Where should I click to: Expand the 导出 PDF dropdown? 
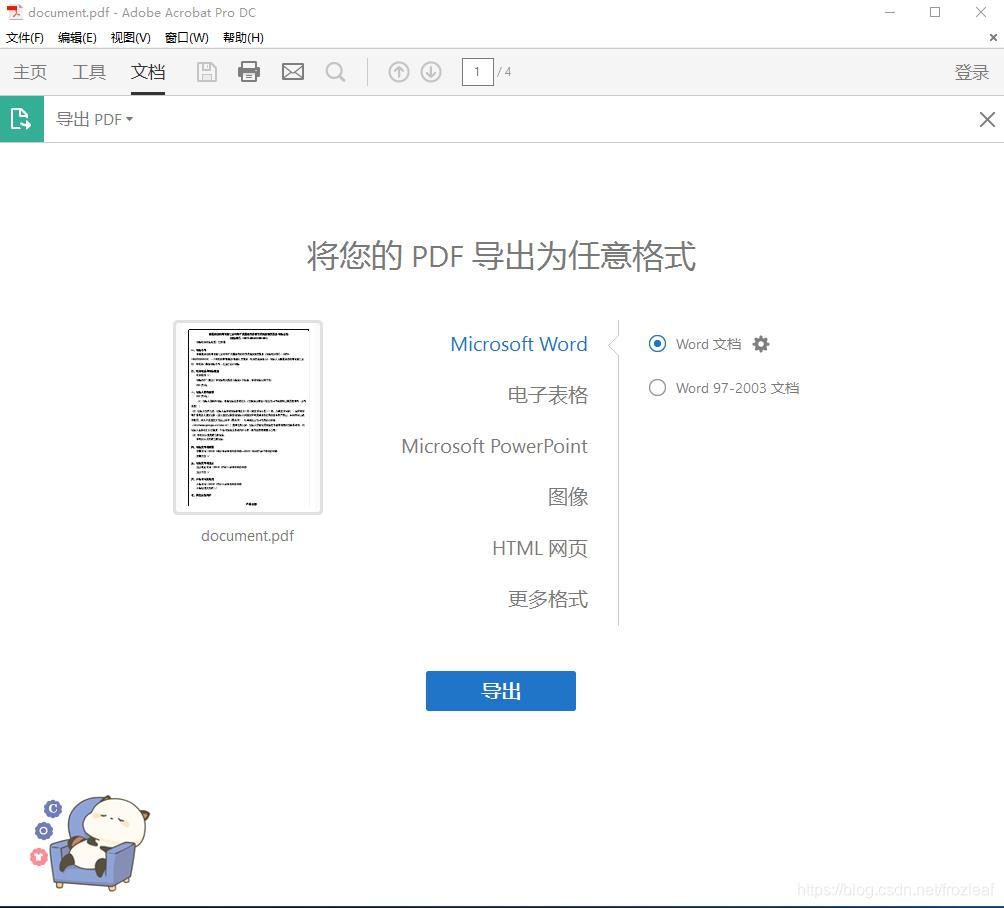coord(95,119)
